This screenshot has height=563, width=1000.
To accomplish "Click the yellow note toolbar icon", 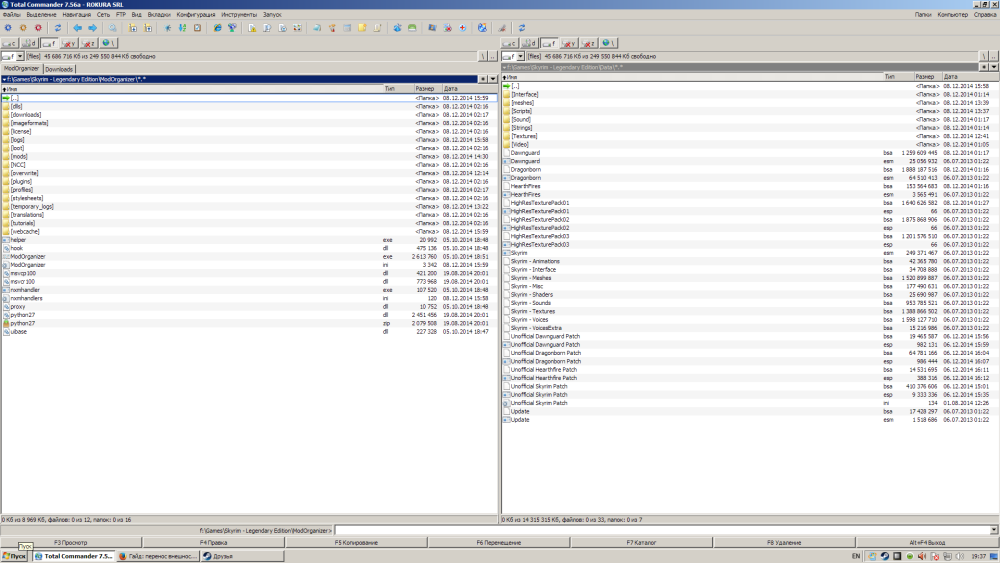I will coord(362,28).
